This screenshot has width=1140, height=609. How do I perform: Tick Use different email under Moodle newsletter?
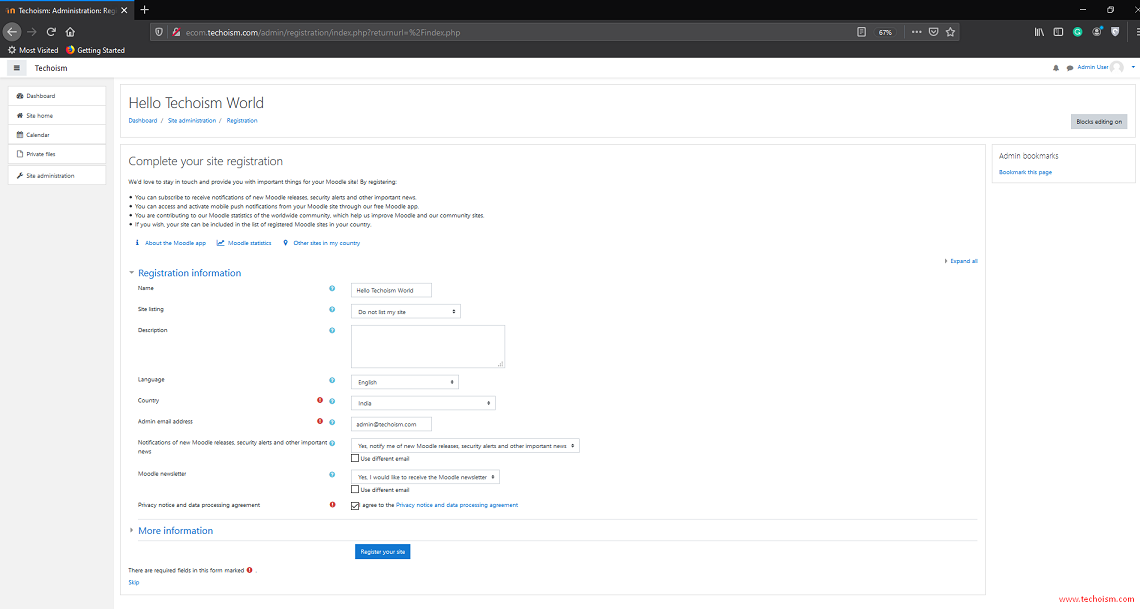click(x=355, y=490)
